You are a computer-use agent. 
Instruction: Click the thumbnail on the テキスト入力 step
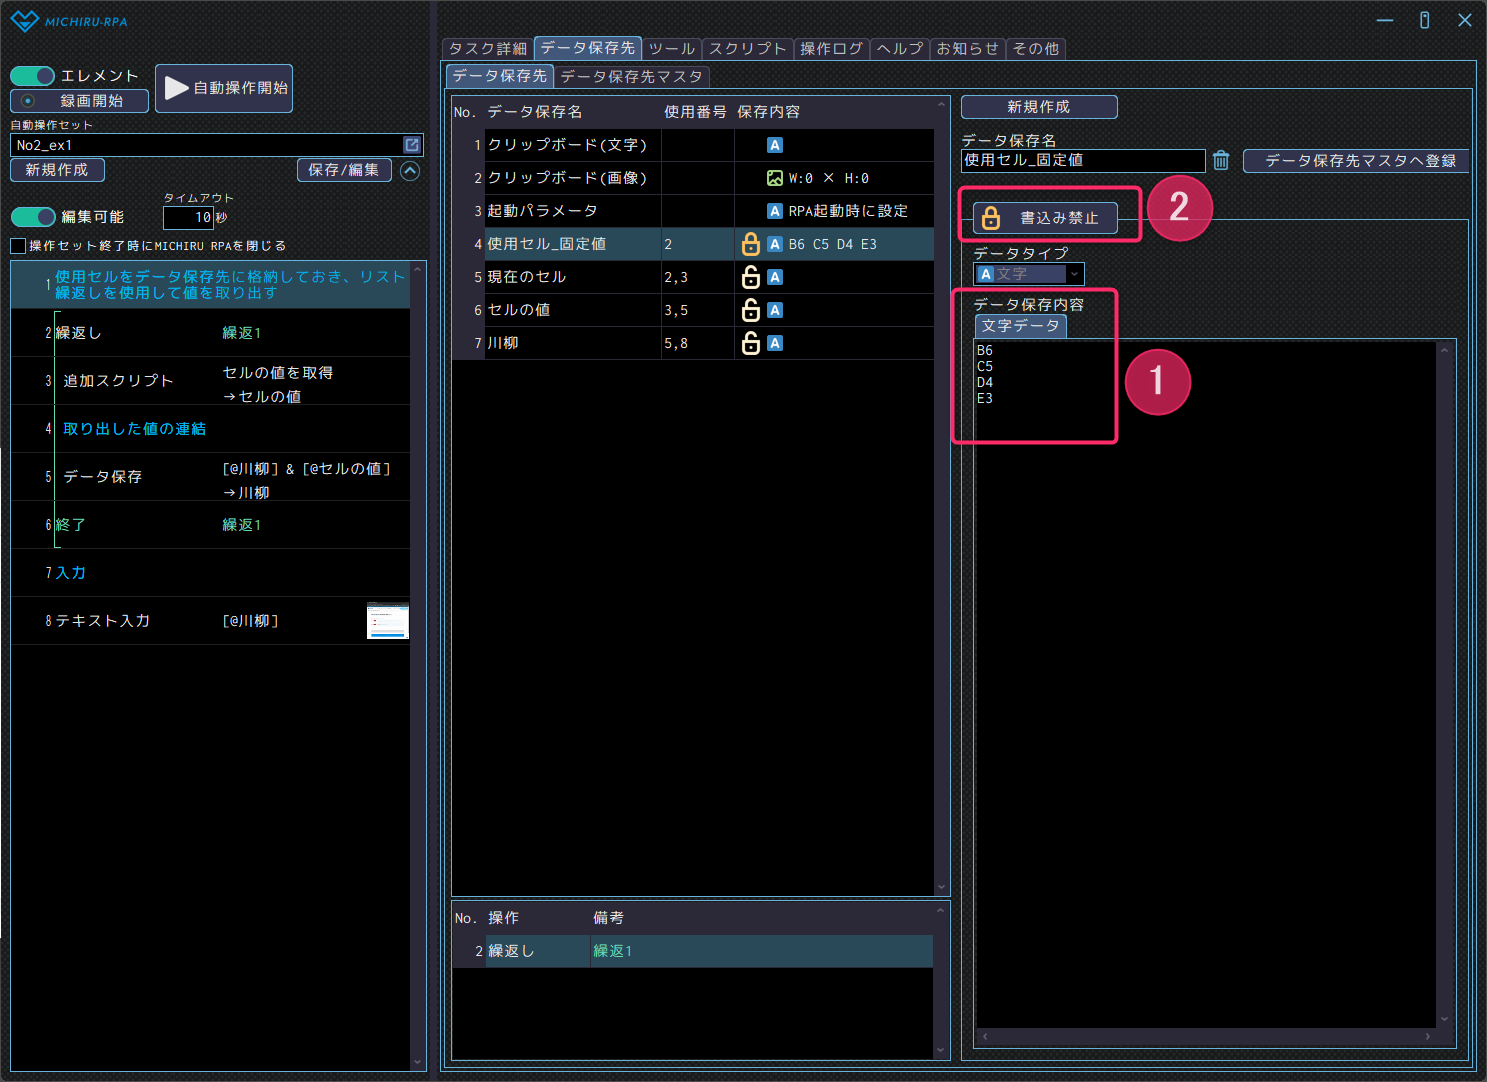pyautogui.click(x=387, y=621)
